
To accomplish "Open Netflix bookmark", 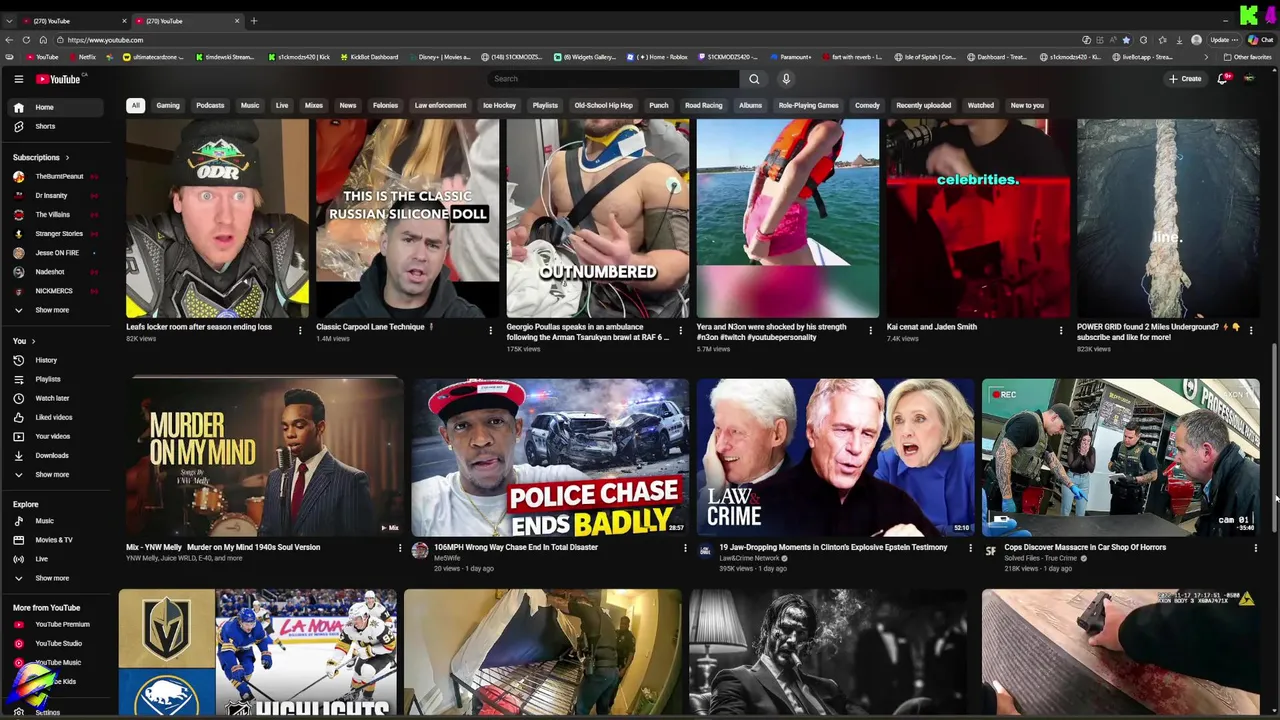I will pos(82,57).
